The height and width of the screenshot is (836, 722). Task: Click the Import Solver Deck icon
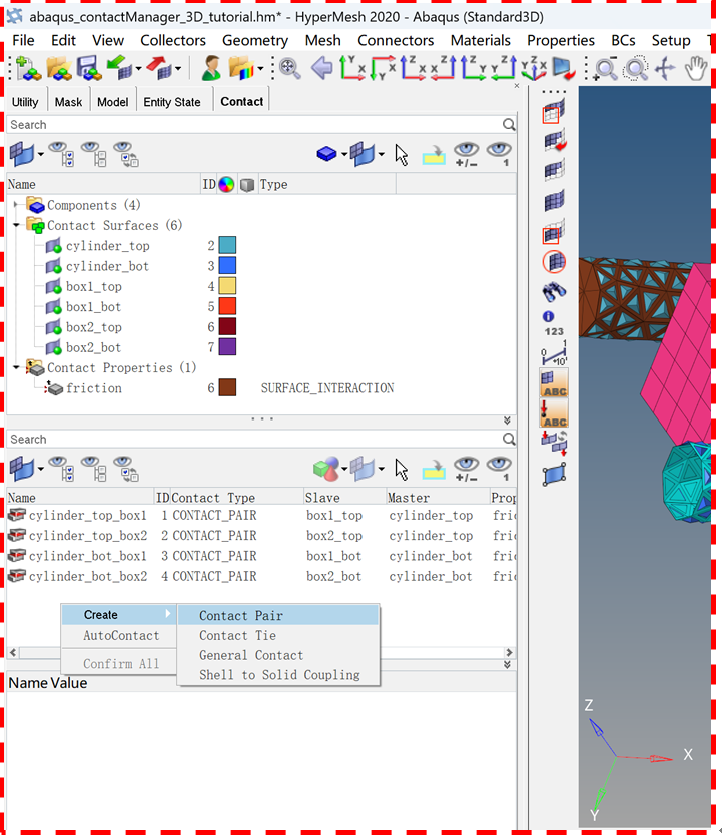(x=119, y=68)
